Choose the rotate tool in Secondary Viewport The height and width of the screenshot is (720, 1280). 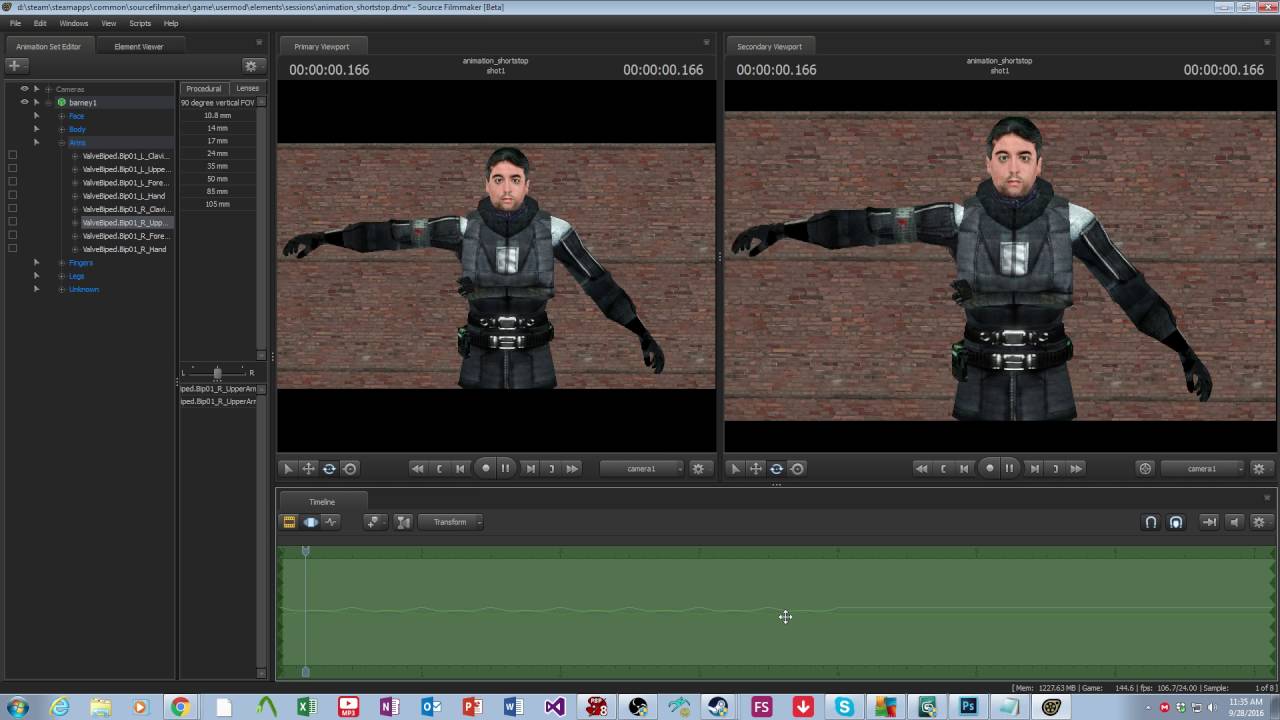click(x=776, y=468)
